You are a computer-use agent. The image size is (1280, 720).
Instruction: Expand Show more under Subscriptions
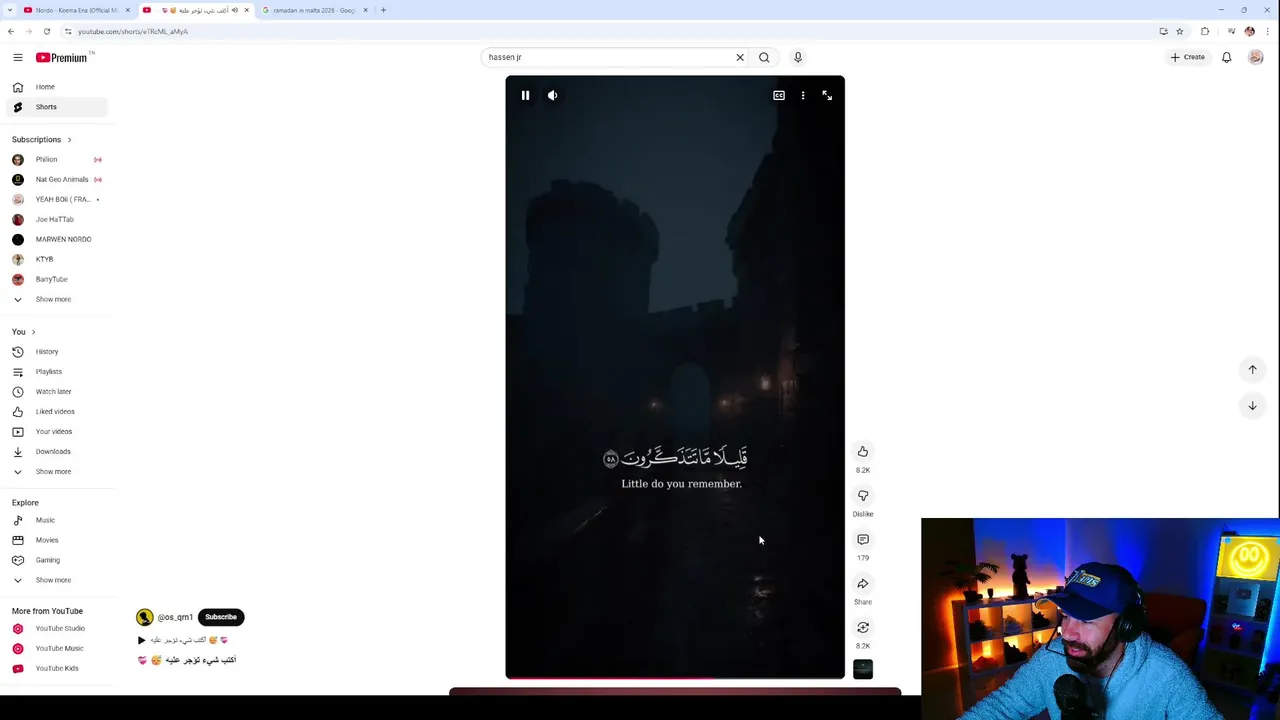coord(55,300)
